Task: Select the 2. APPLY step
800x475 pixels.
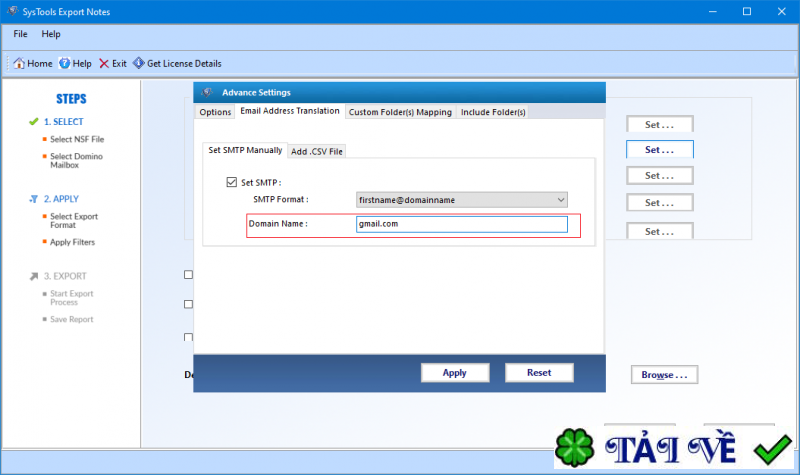Action: (x=61, y=199)
